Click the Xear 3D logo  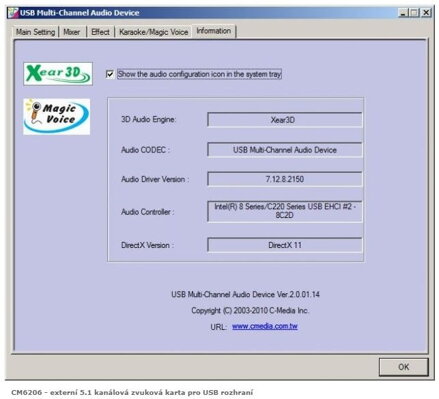[x=58, y=73]
